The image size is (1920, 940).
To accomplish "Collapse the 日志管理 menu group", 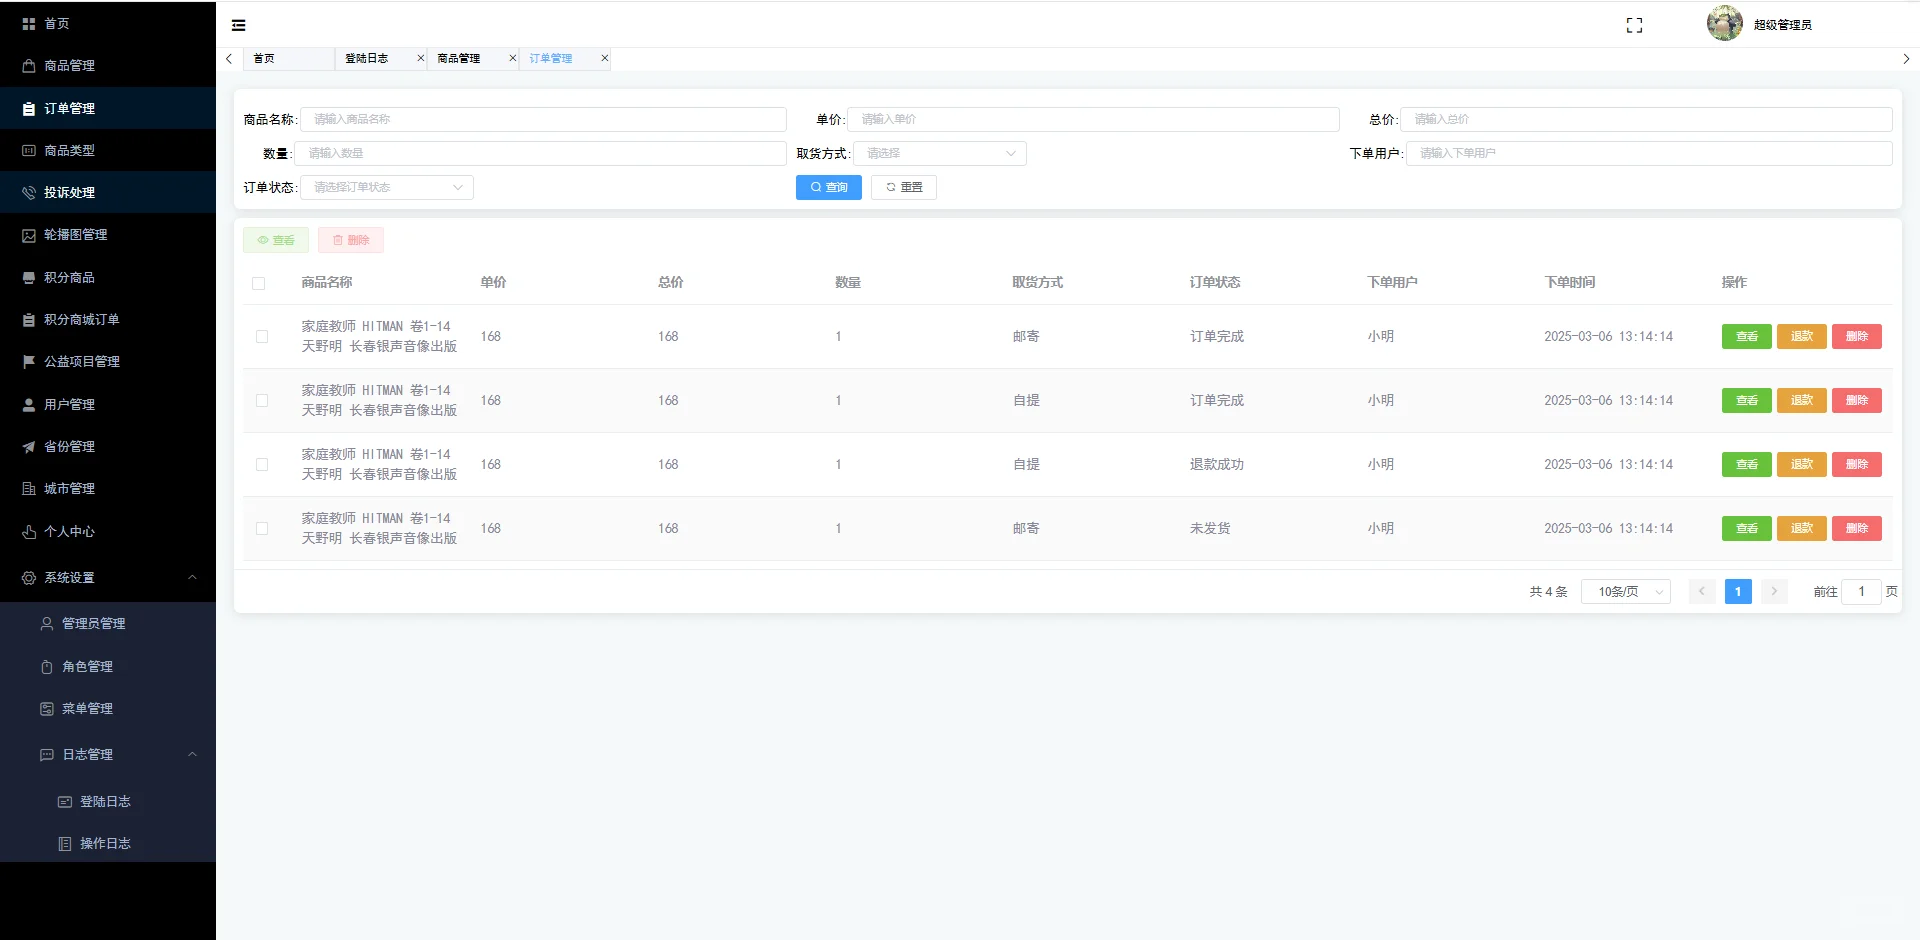I will click(192, 754).
